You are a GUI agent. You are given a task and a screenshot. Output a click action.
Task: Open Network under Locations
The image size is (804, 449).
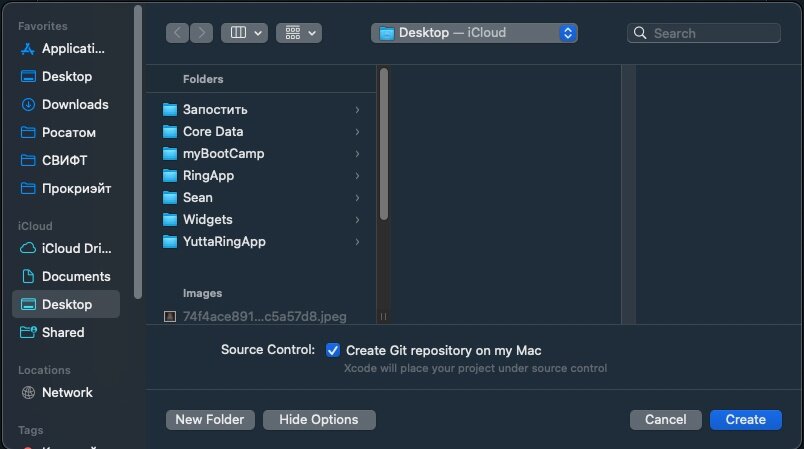[x=66, y=393]
